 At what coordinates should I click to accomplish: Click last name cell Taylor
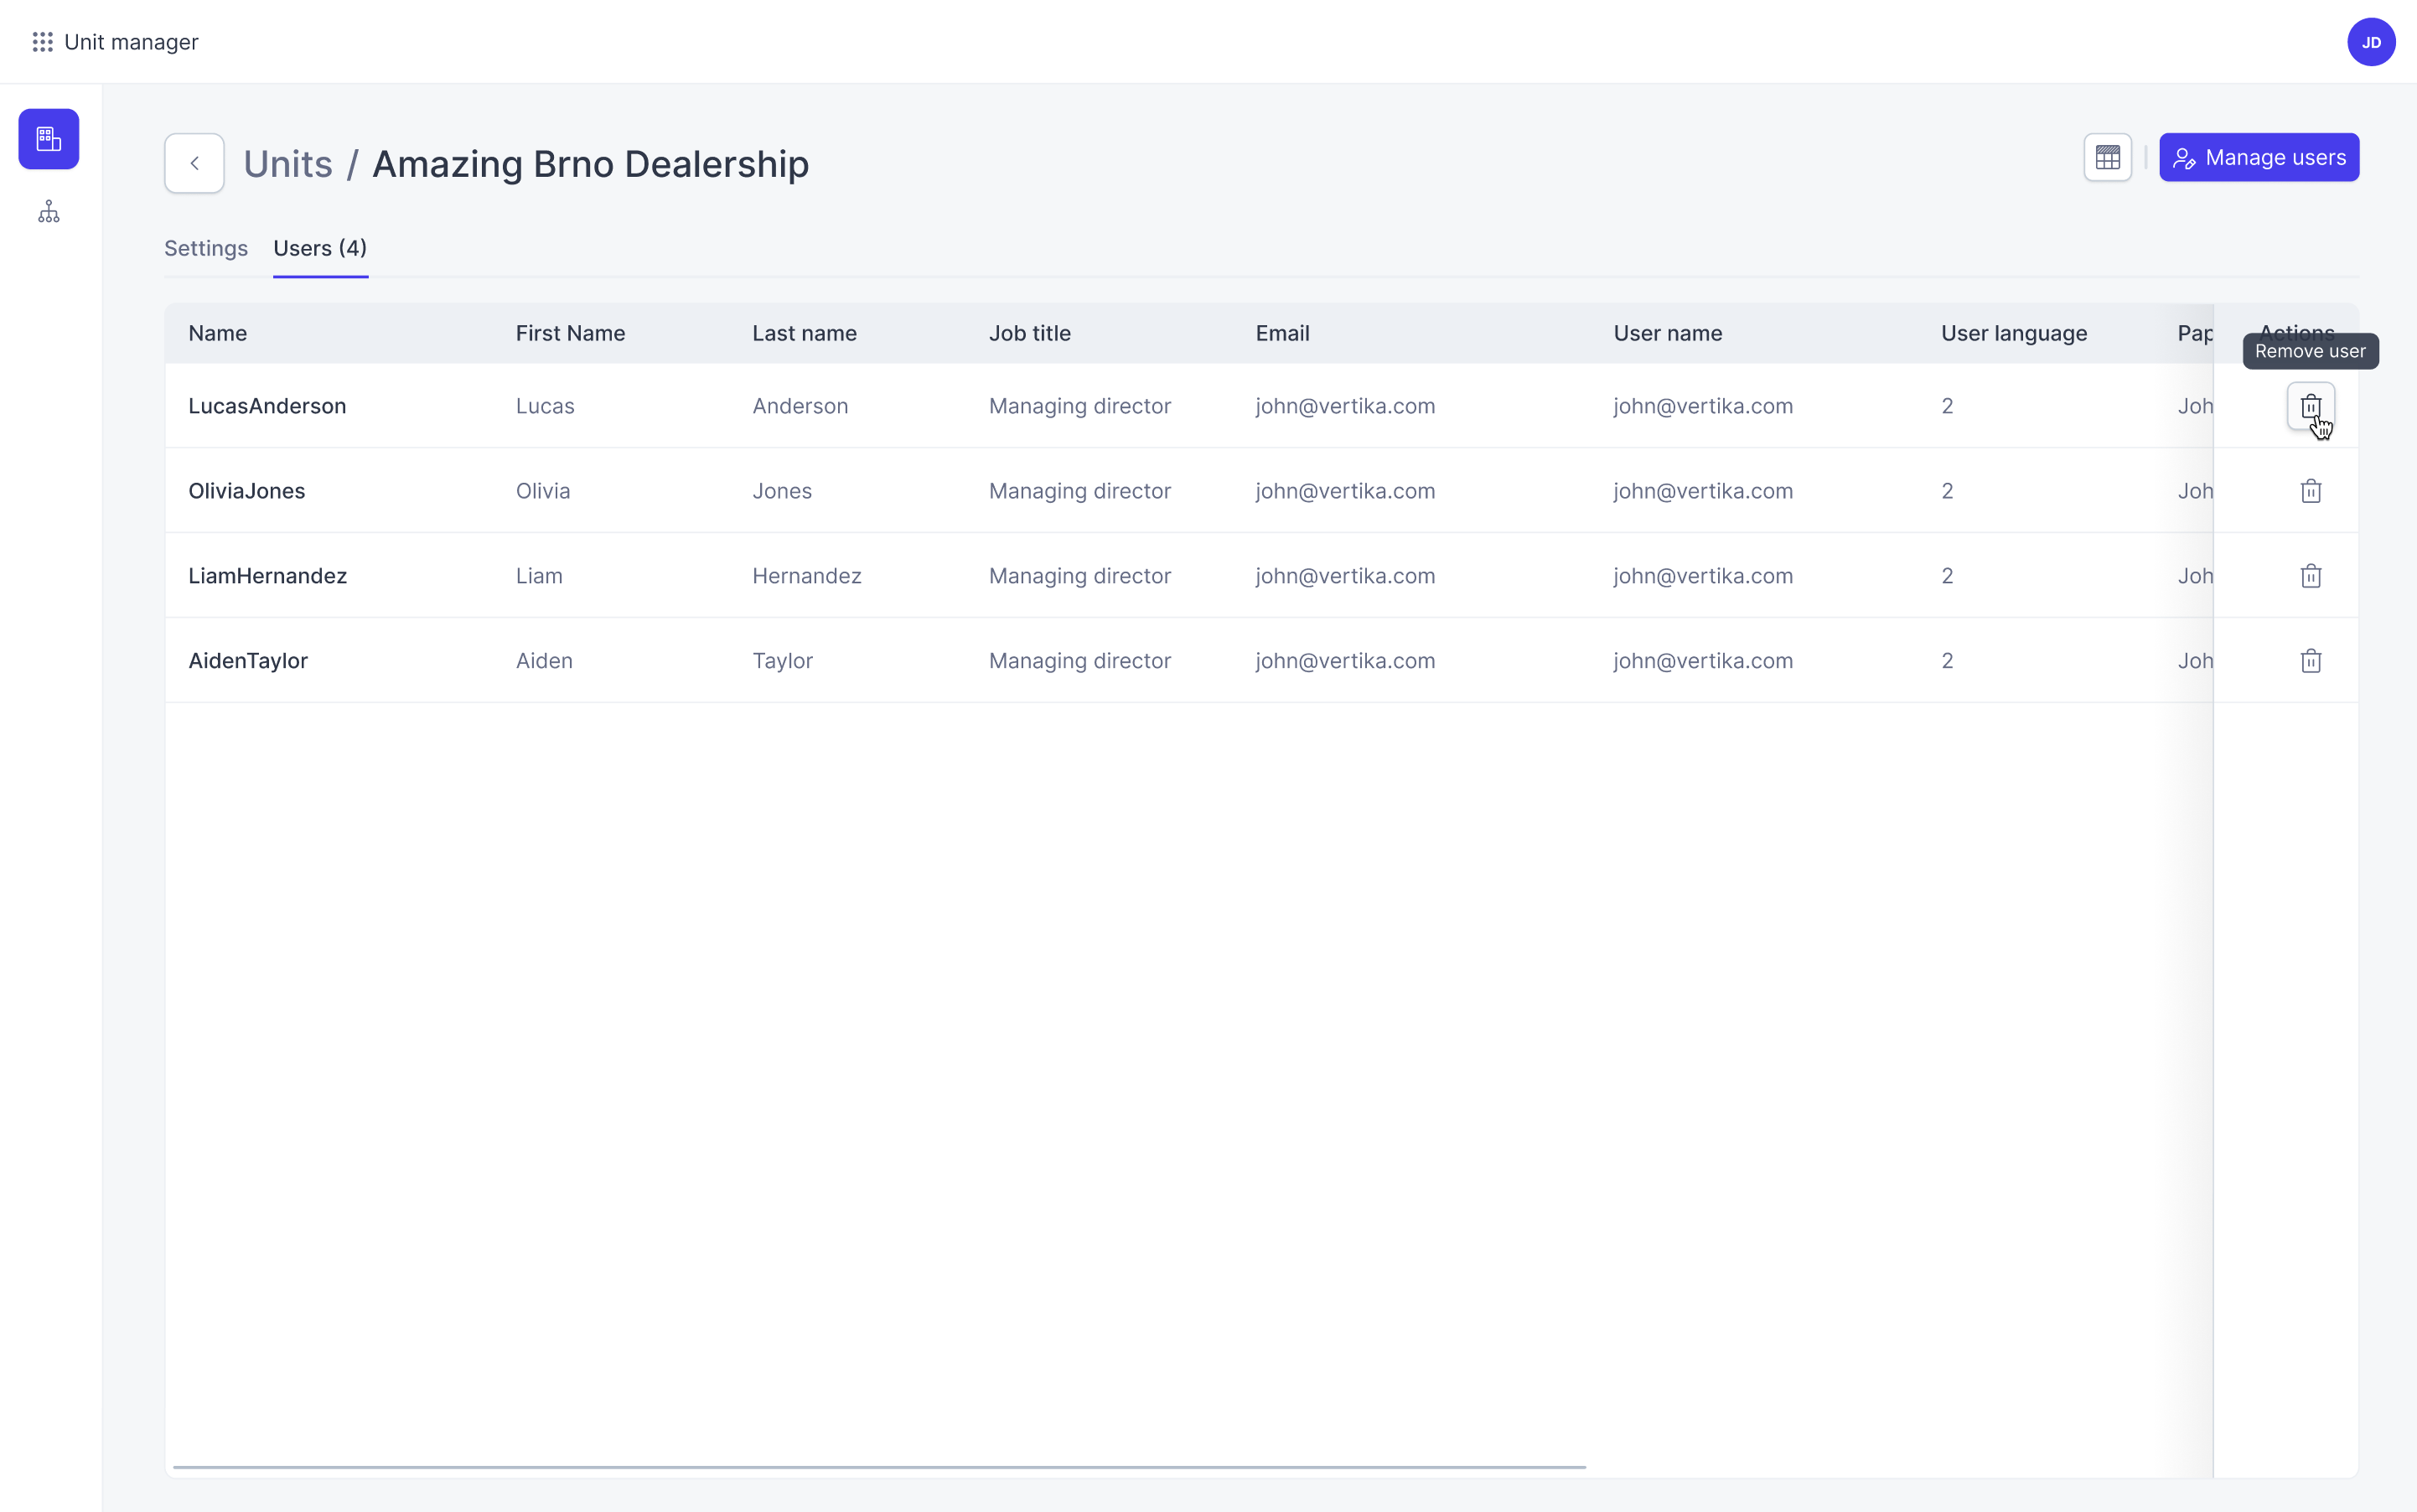coord(783,661)
